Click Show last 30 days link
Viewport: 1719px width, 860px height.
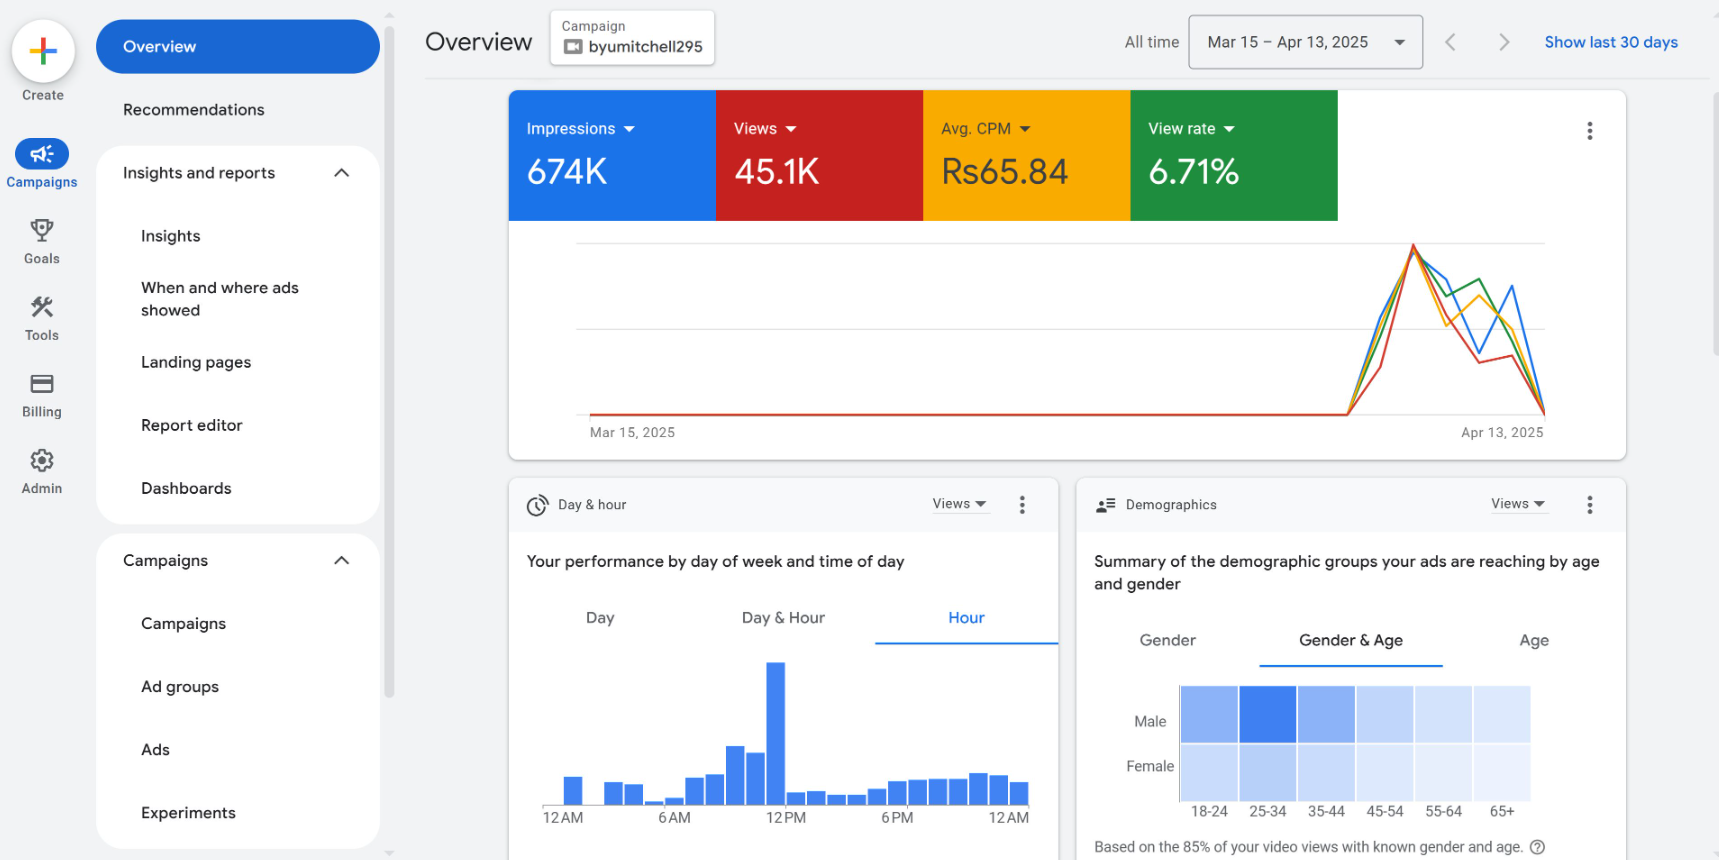click(1610, 42)
